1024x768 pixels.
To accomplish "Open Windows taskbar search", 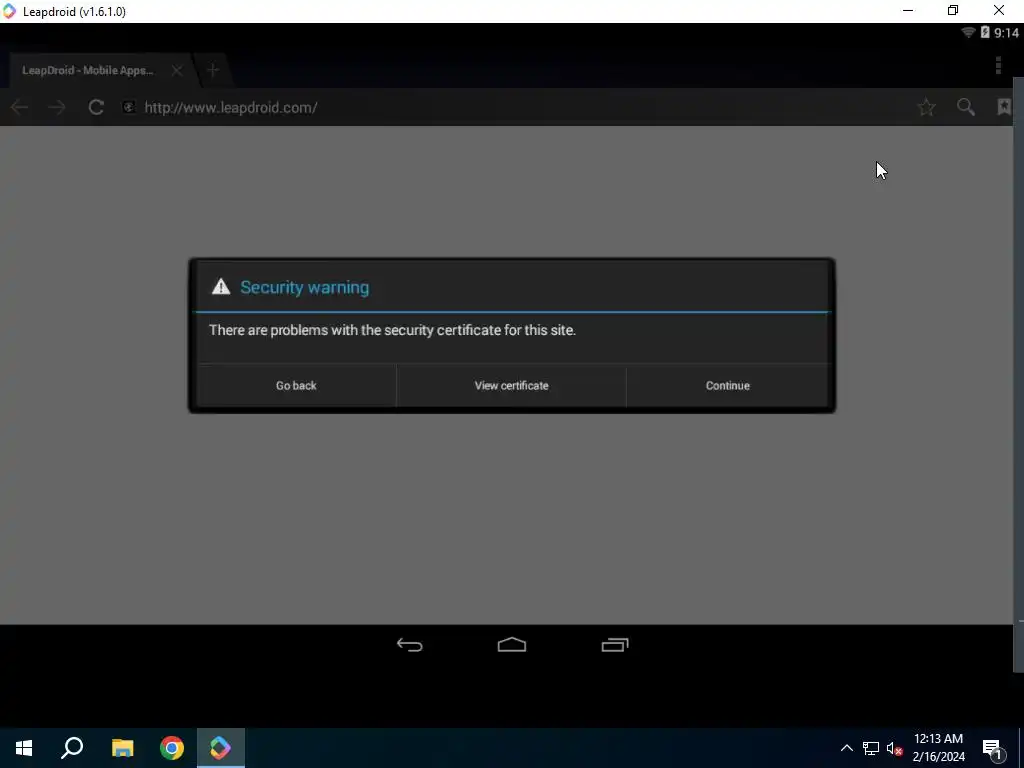I will click(x=72, y=748).
